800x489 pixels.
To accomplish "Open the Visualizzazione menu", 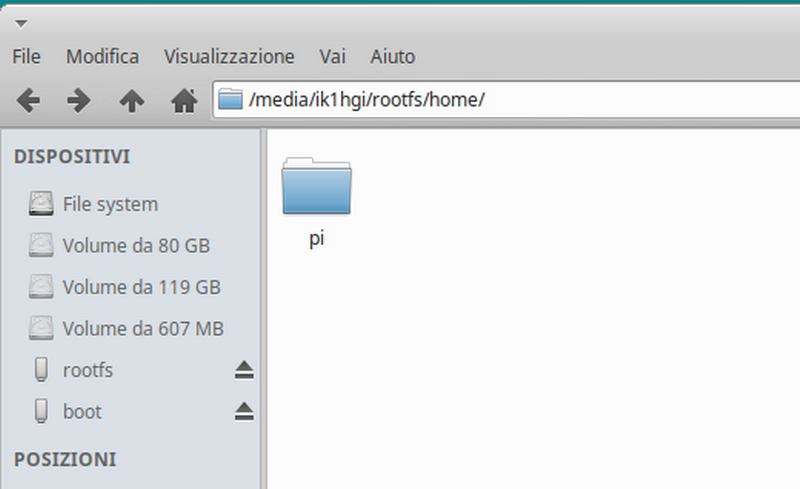I will tap(229, 56).
